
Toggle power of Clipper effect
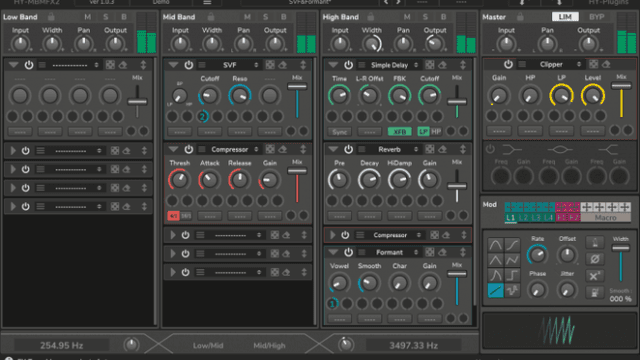[508, 64]
